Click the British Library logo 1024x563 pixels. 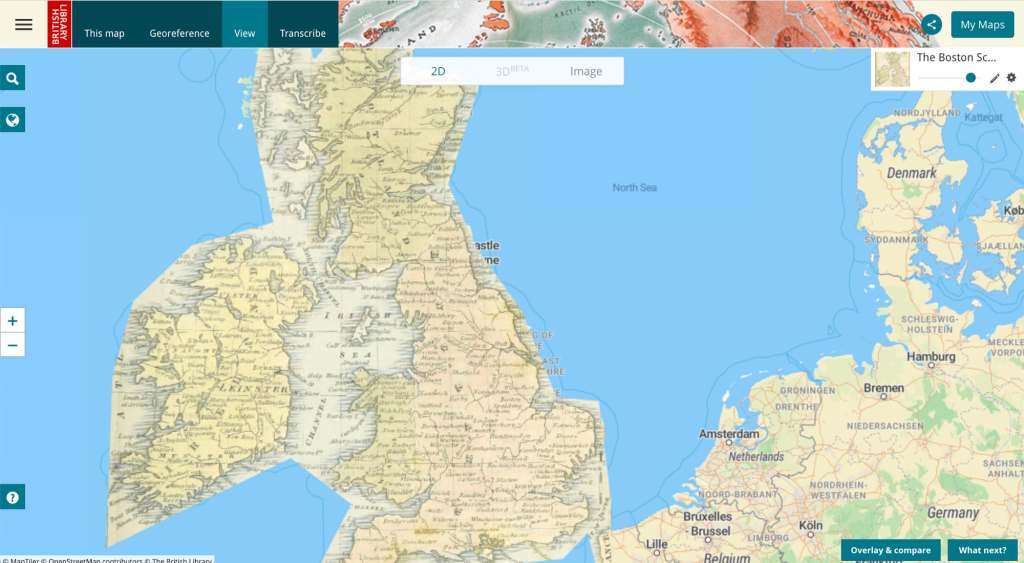(x=59, y=24)
